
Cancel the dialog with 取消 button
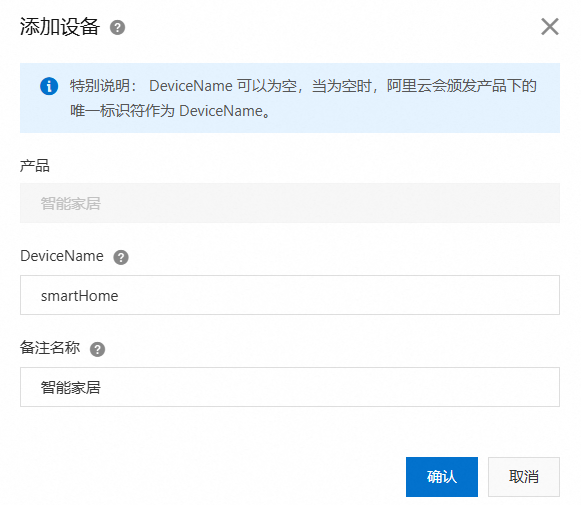pyautogui.click(x=524, y=477)
